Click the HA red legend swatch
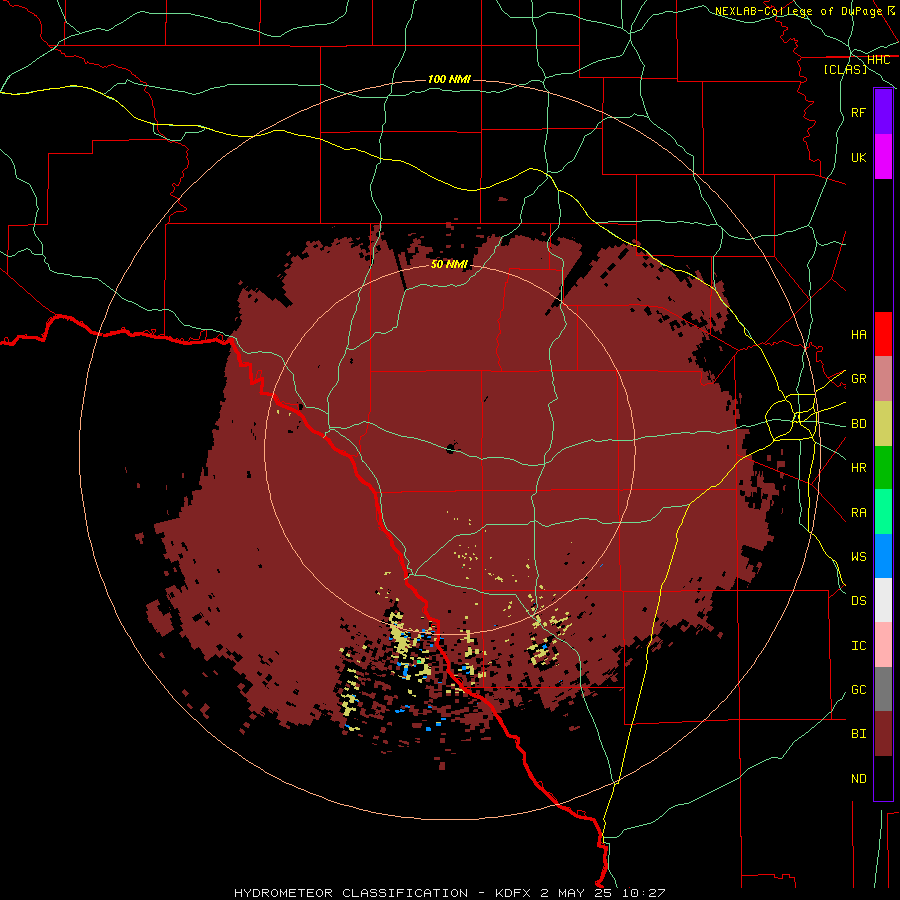 (x=883, y=334)
